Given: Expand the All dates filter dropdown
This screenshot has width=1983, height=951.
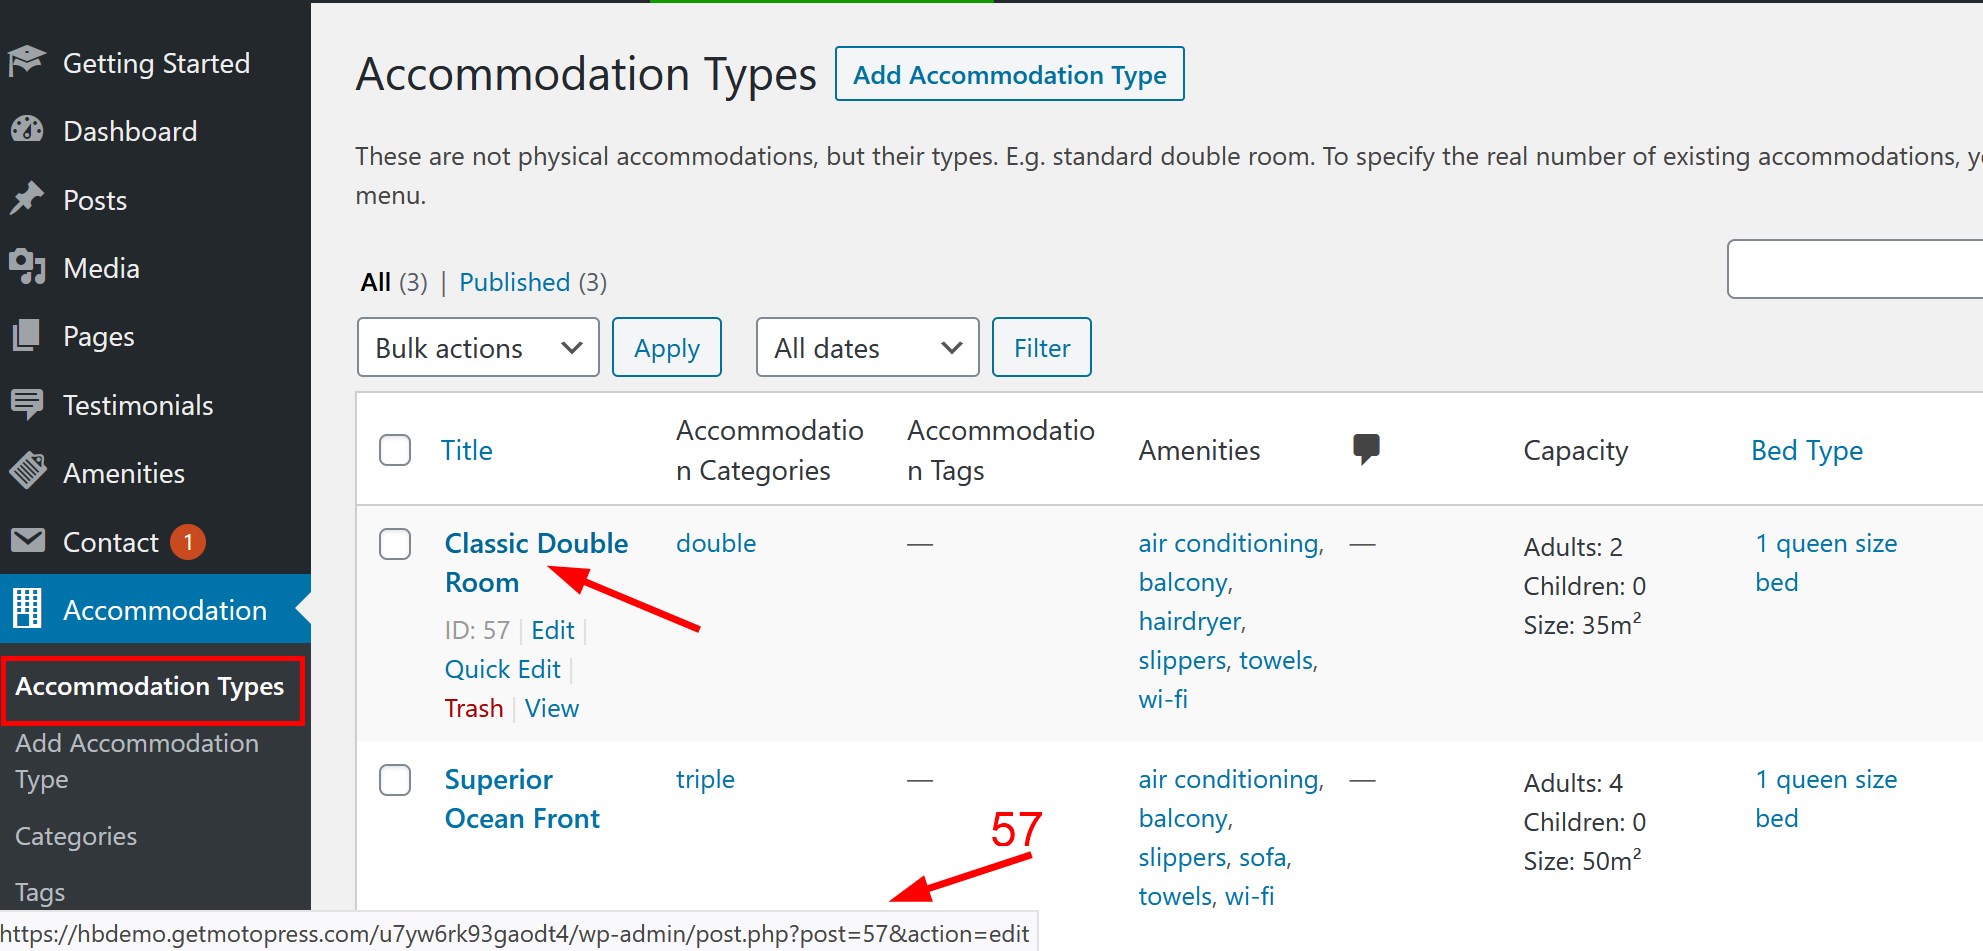Looking at the screenshot, I should tap(866, 347).
